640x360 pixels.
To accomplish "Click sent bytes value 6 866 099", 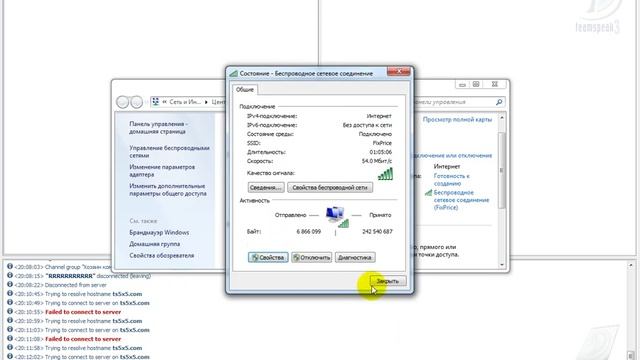I will point(309,231).
